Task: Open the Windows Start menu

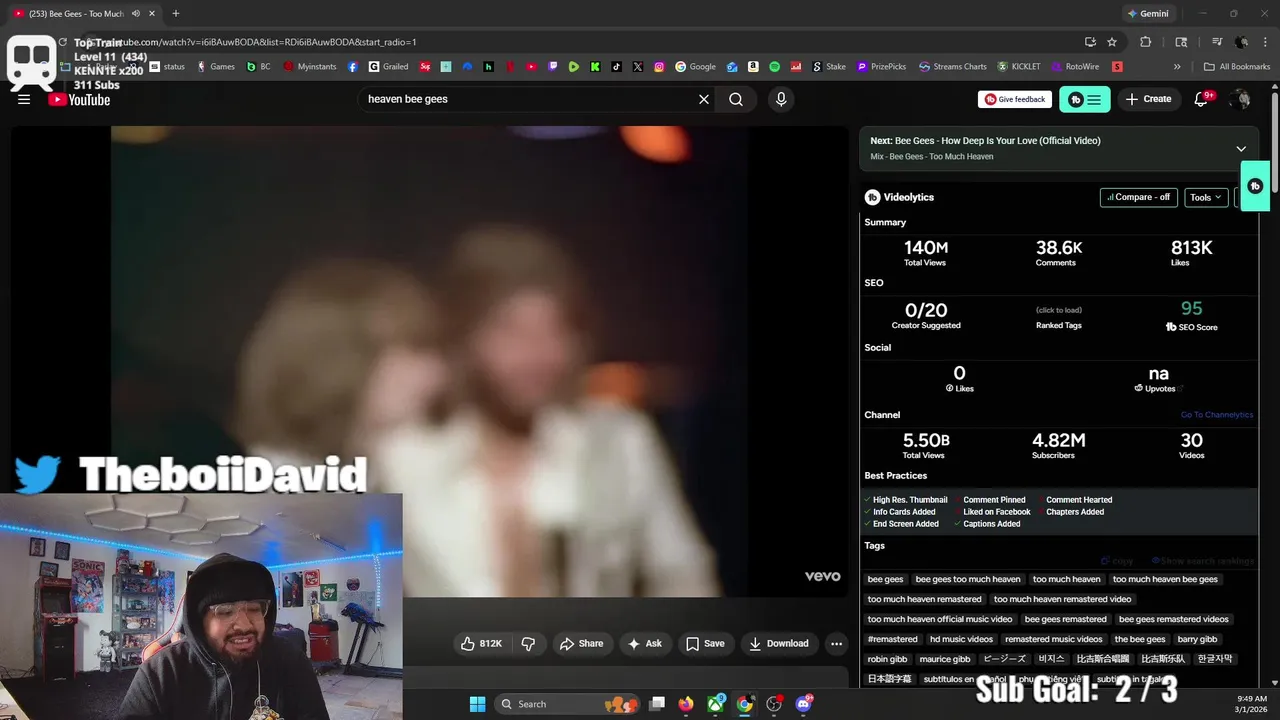Action: [477, 704]
